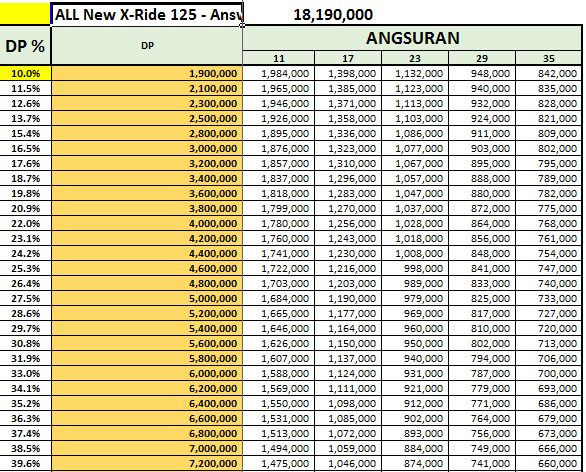Image resolution: width=586 pixels, height=472 pixels.
Task: Click the tenor column header 17
Action: 348,58
